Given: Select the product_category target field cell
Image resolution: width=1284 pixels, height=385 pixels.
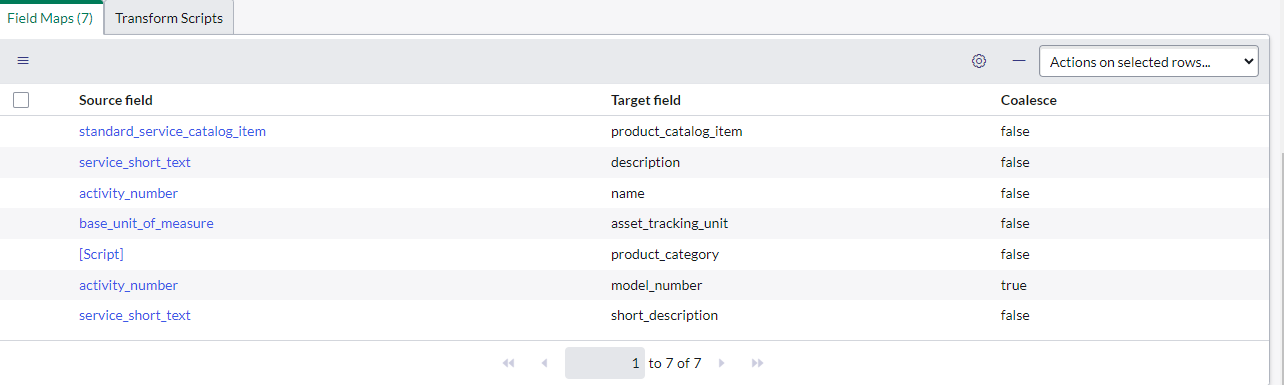Looking at the screenshot, I should (665, 254).
